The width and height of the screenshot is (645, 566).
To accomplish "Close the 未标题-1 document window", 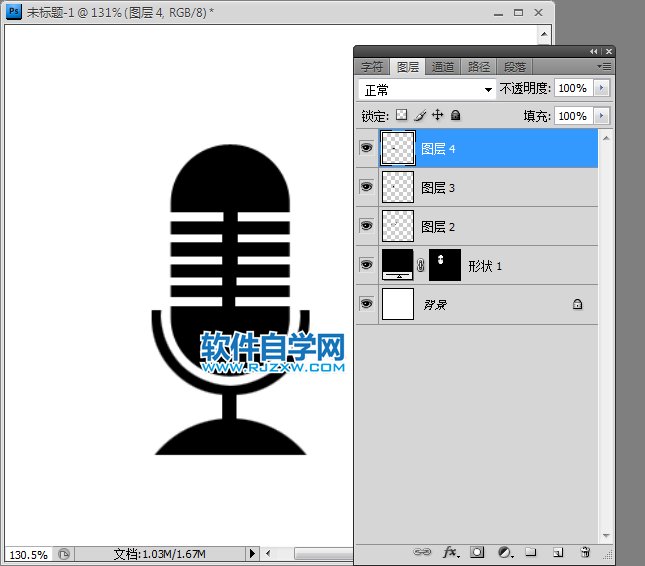I will click(x=538, y=13).
